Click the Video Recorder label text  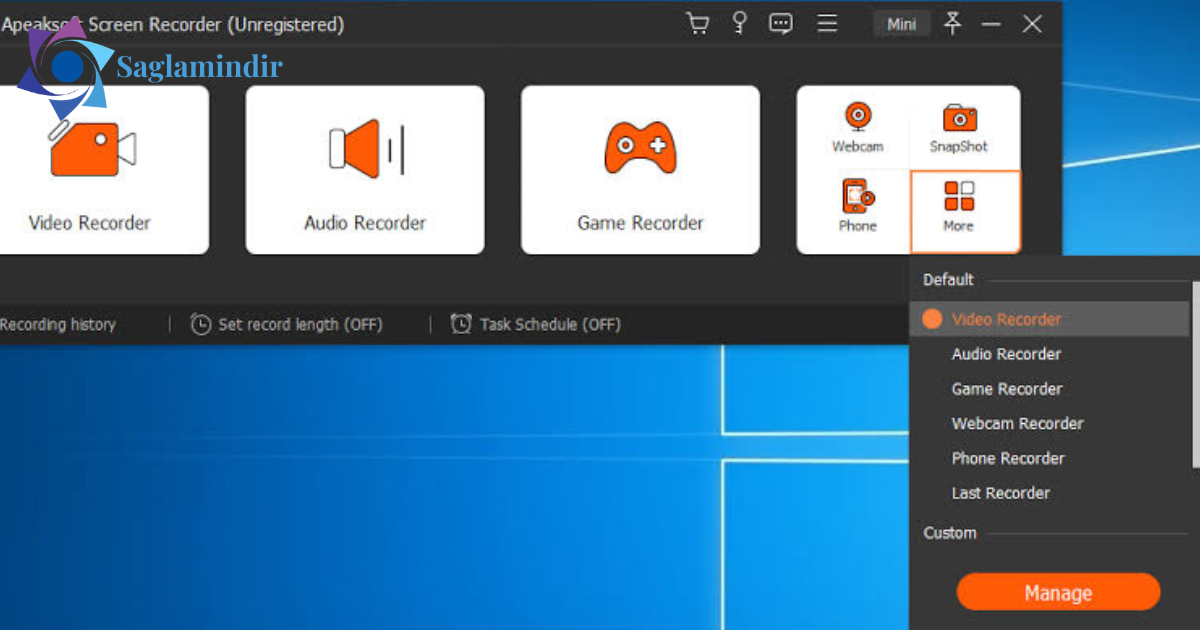pyautogui.click(x=89, y=223)
